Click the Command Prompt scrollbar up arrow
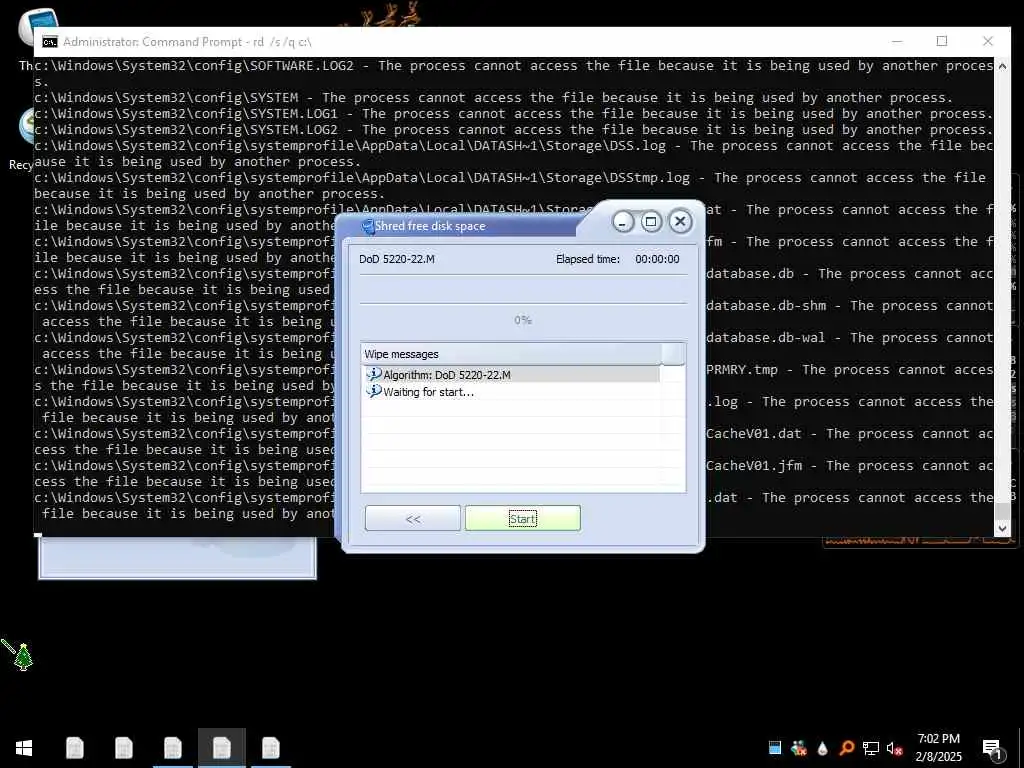This screenshot has height=768, width=1024. click(1002, 66)
